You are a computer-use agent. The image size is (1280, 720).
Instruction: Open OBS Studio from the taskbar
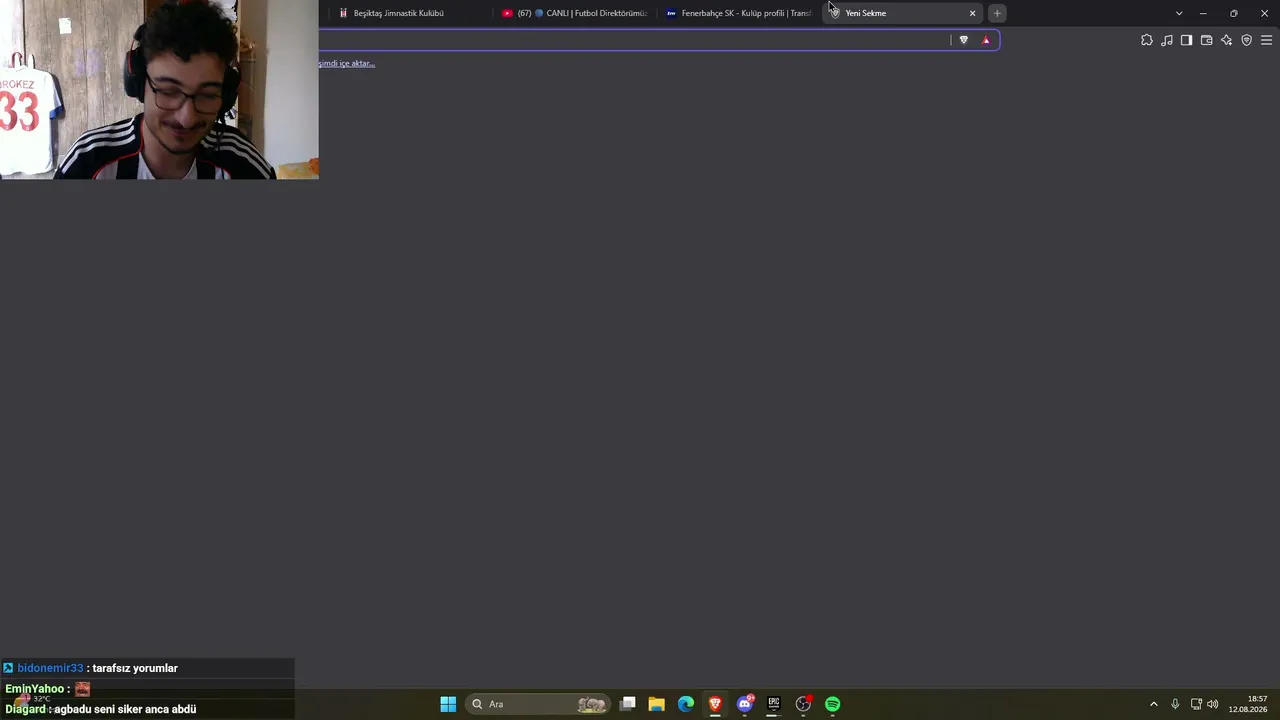[x=803, y=704]
